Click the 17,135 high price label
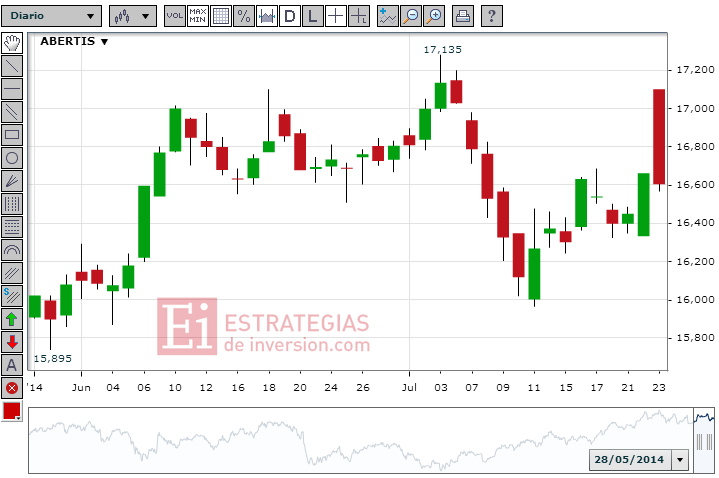Viewport: 719px width, 478px height. point(442,50)
